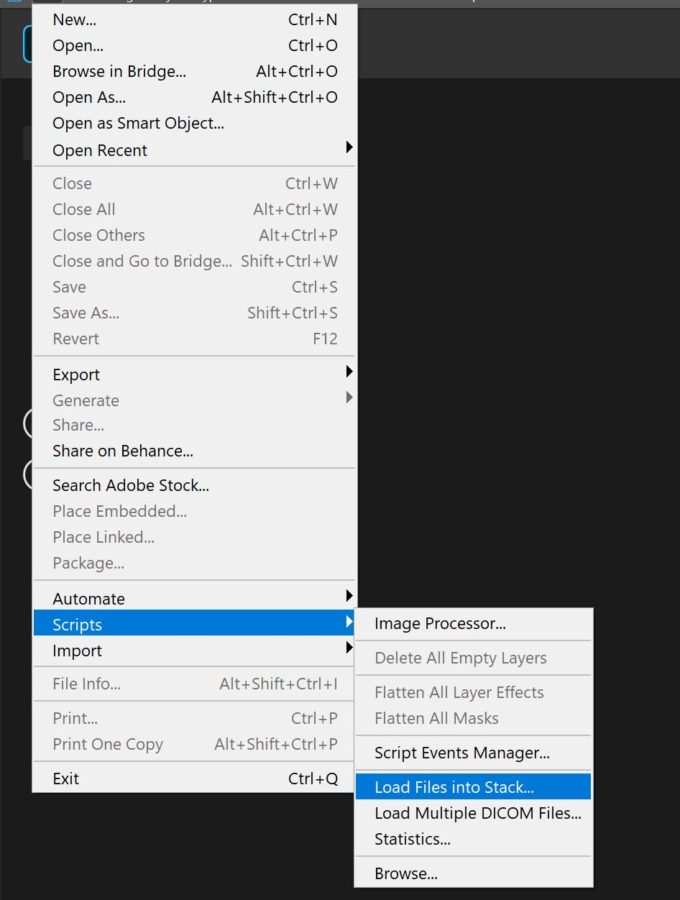Click Delete All Empty Layers
The height and width of the screenshot is (900, 680).
click(473, 658)
